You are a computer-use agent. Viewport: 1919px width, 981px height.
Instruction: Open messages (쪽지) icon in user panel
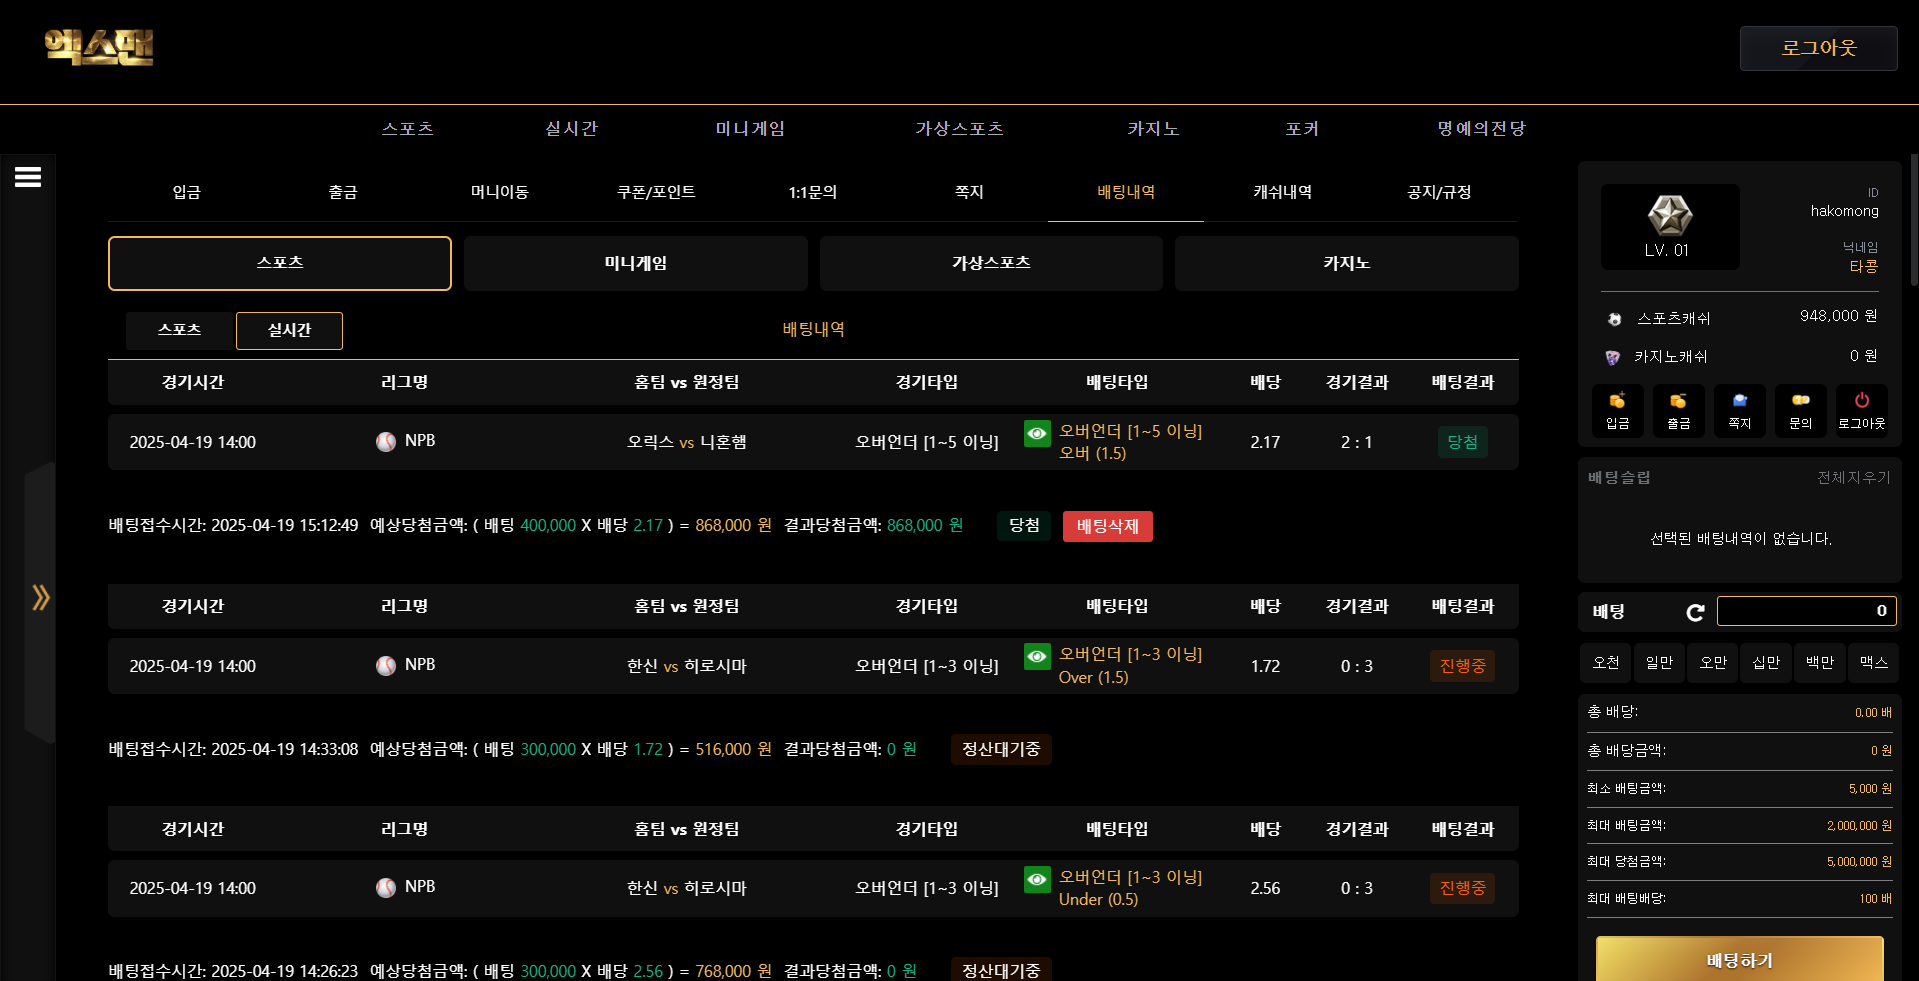point(1739,411)
